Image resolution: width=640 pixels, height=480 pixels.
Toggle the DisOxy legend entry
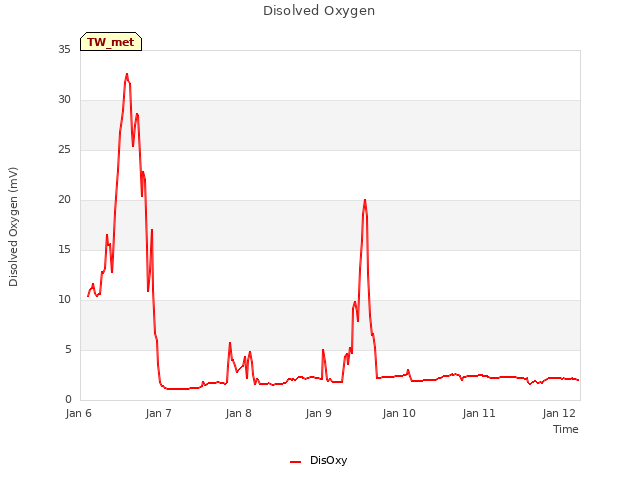318,460
